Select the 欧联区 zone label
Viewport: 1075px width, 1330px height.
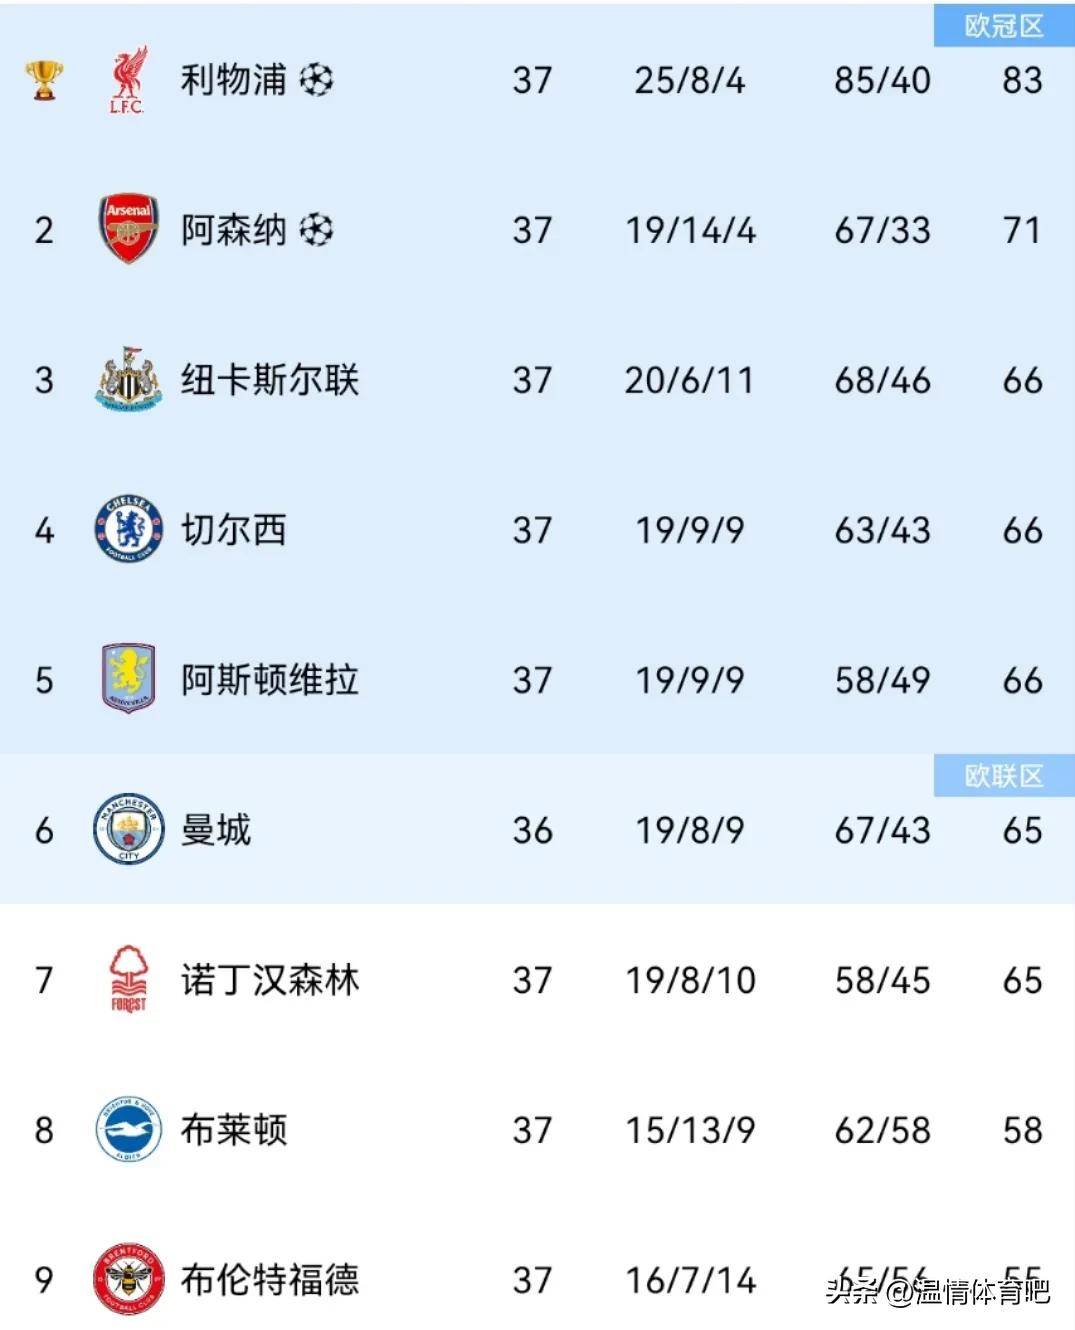pyautogui.click(x=1004, y=775)
